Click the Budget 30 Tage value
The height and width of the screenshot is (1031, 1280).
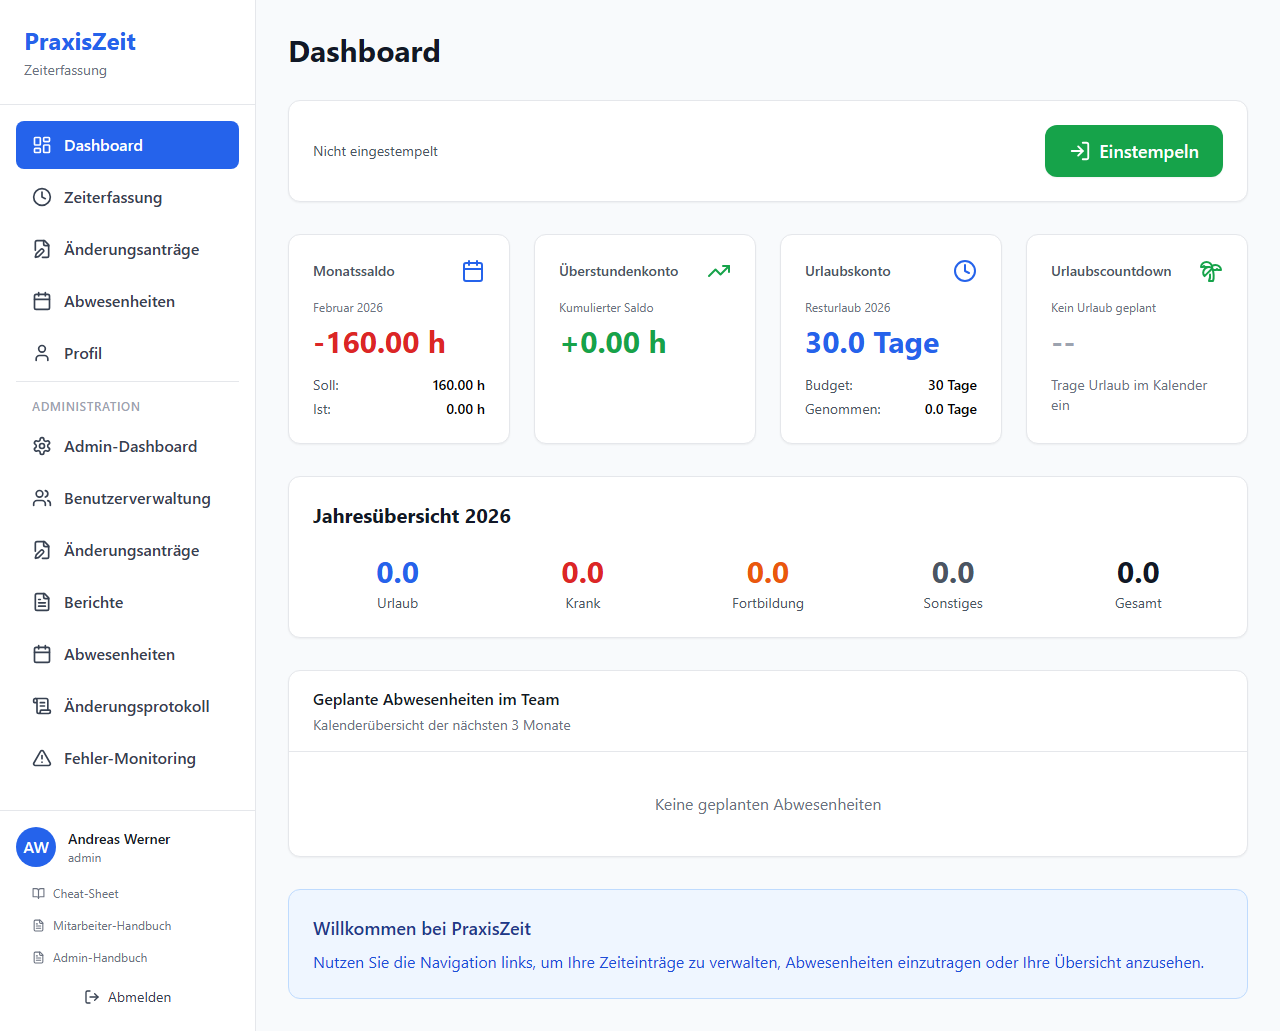(952, 385)
